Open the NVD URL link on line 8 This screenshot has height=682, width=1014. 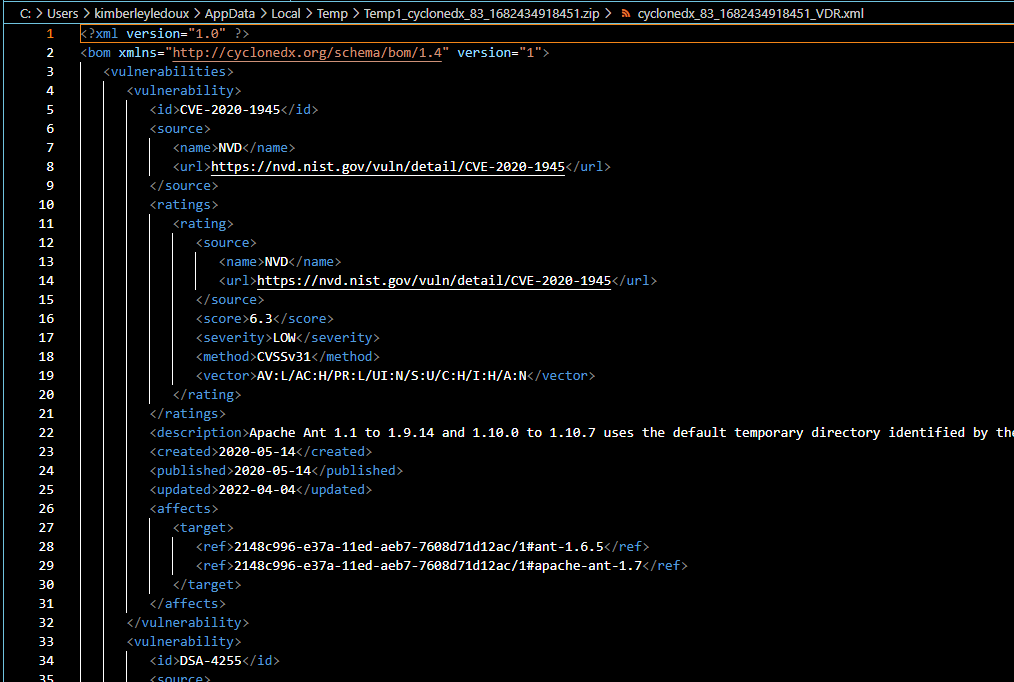click(x=388, y=167)
